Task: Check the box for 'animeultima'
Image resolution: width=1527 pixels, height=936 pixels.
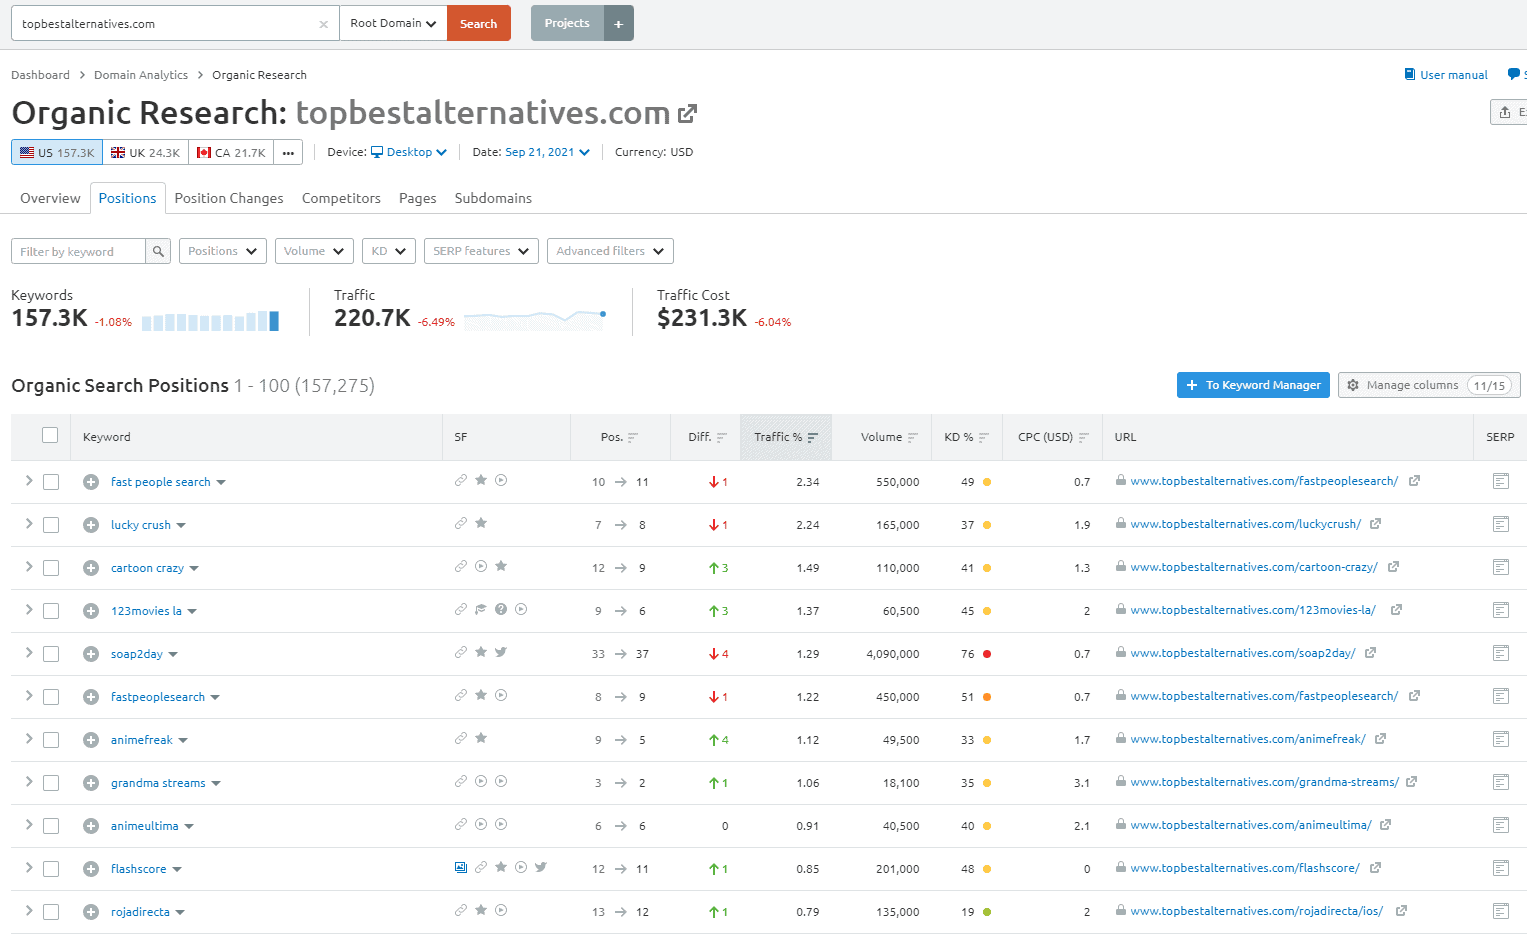Action: pyautogui.click(x=51, y=826)
